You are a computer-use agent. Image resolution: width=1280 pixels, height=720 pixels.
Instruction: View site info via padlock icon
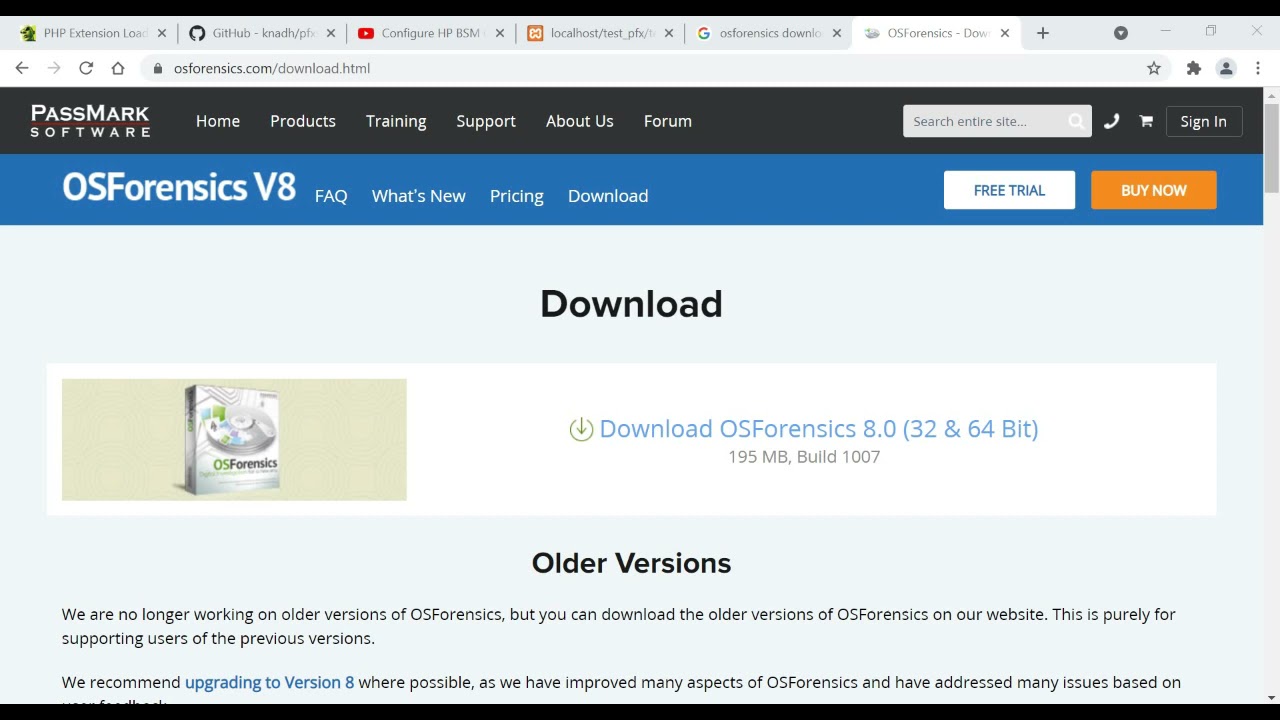point(157,68)
